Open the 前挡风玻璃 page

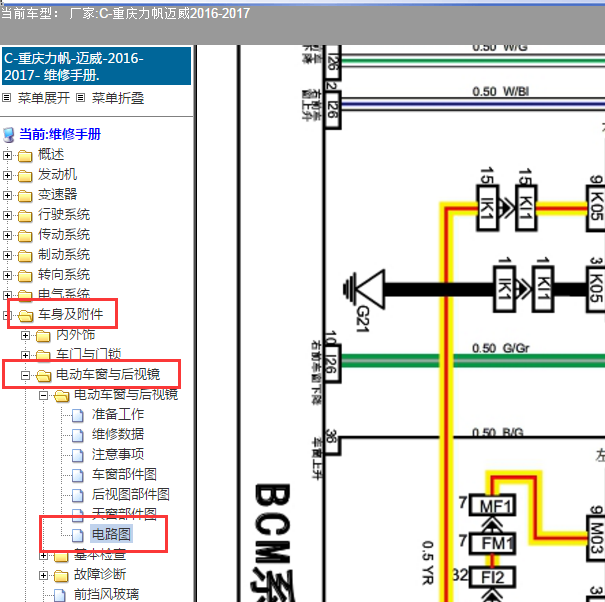[x=106, y=595]
